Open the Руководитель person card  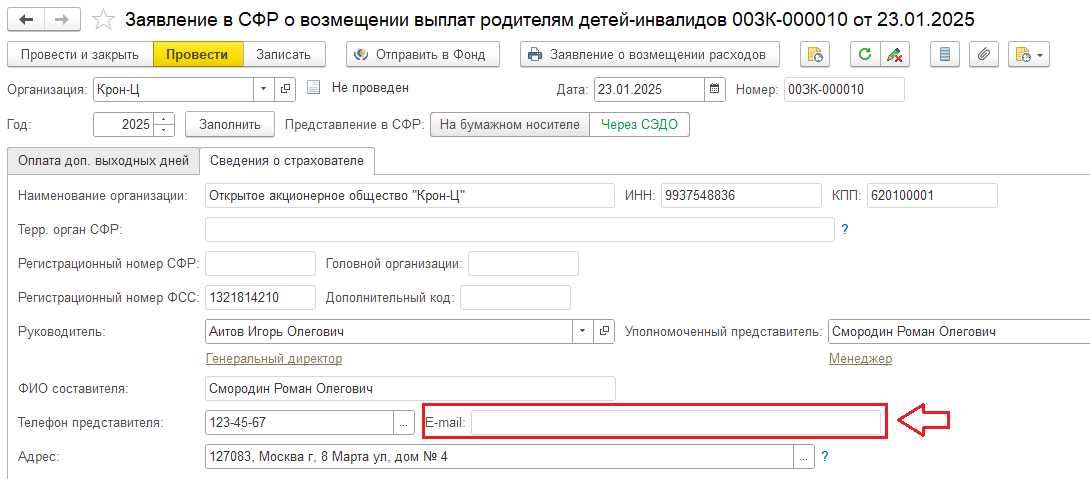(605, 332)
